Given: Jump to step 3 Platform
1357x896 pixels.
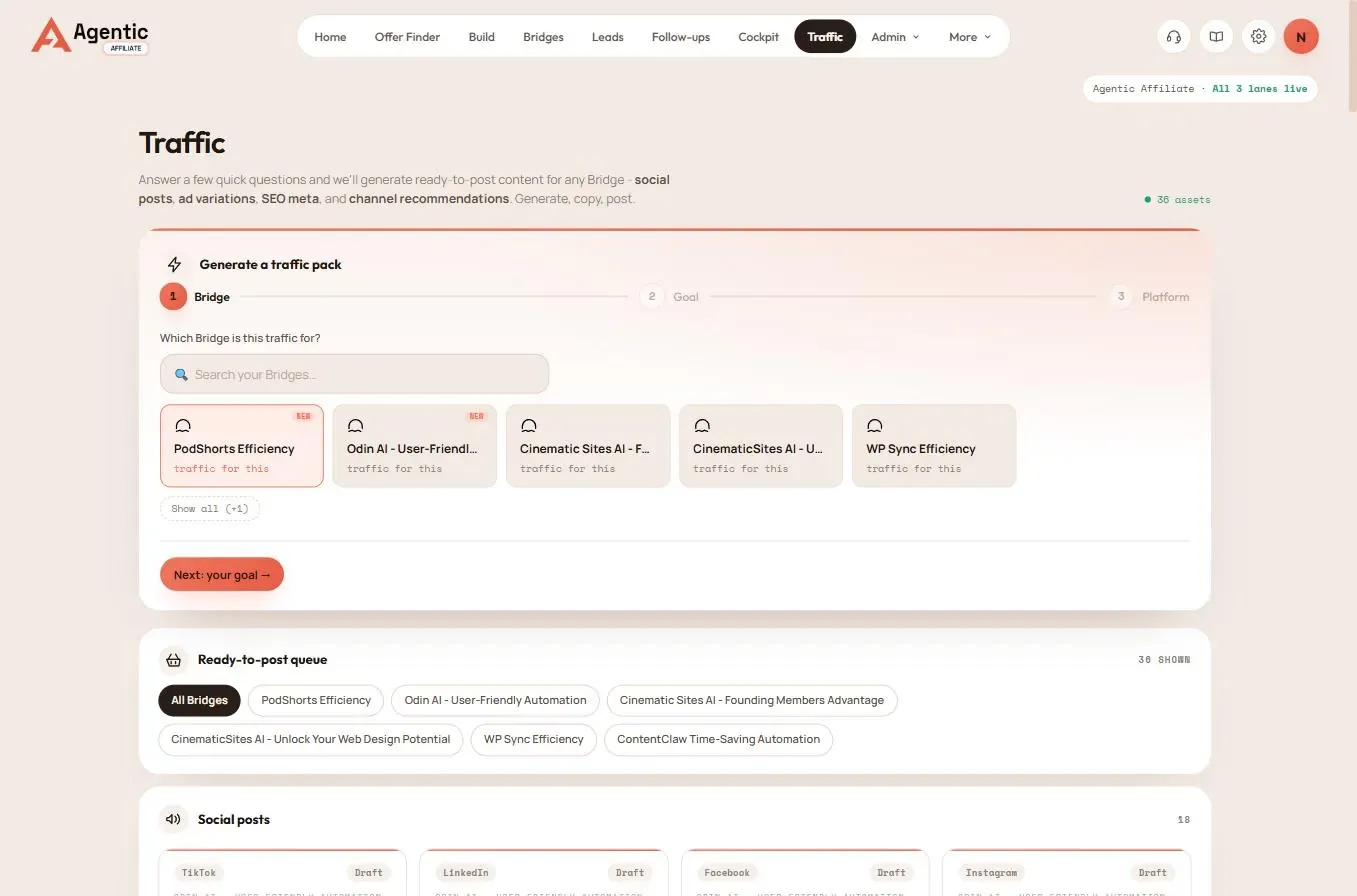Looking at the screenshot, I should coord(1150,297).
